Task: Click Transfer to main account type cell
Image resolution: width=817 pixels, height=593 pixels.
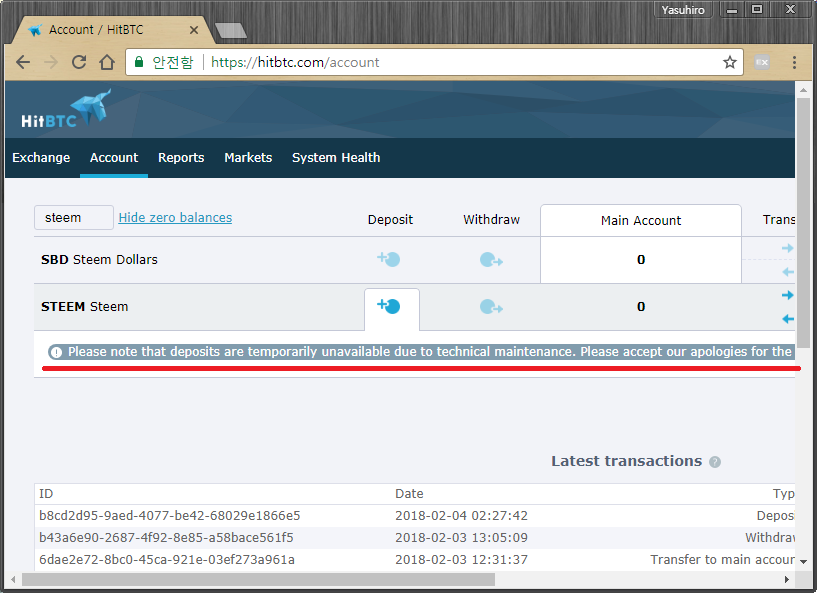Action: [722, 559]
